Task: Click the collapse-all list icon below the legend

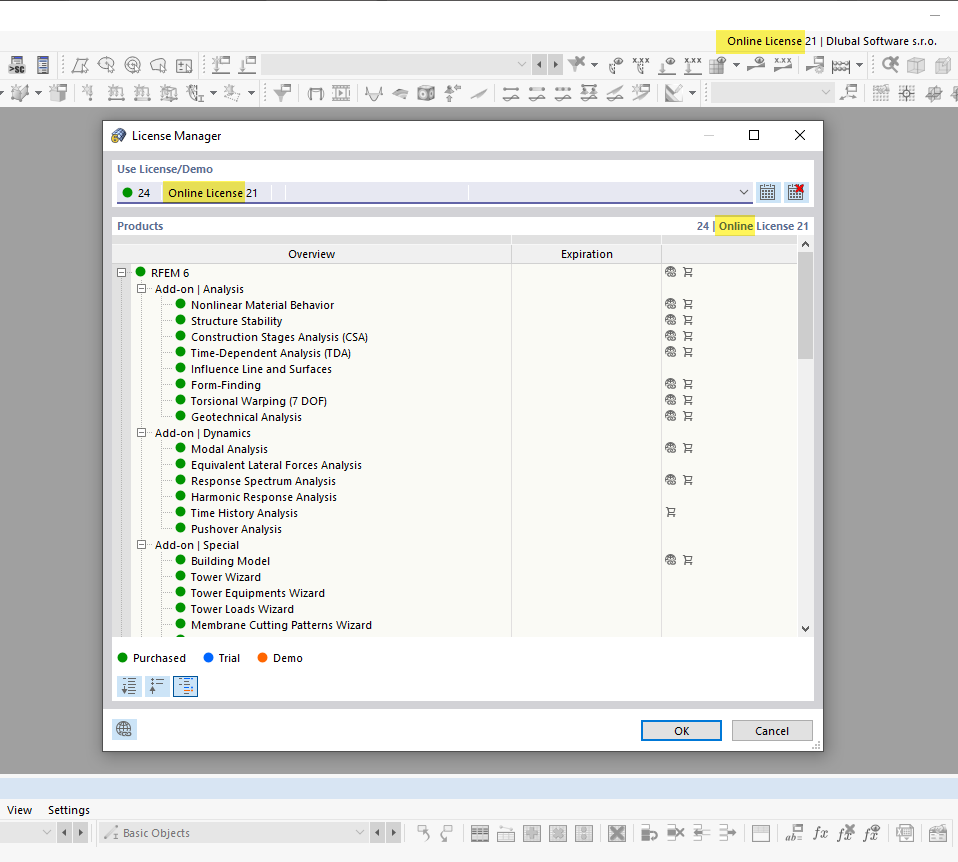Action: [157, 686]
